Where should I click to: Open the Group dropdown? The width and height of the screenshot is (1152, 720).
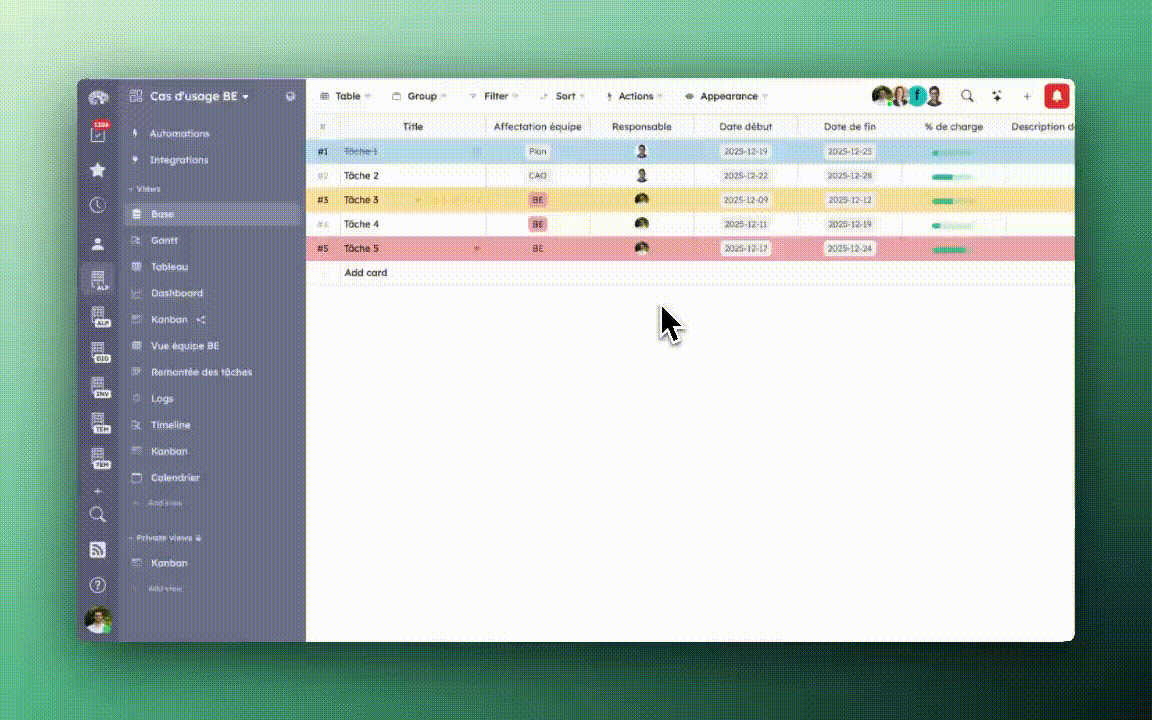420,96
